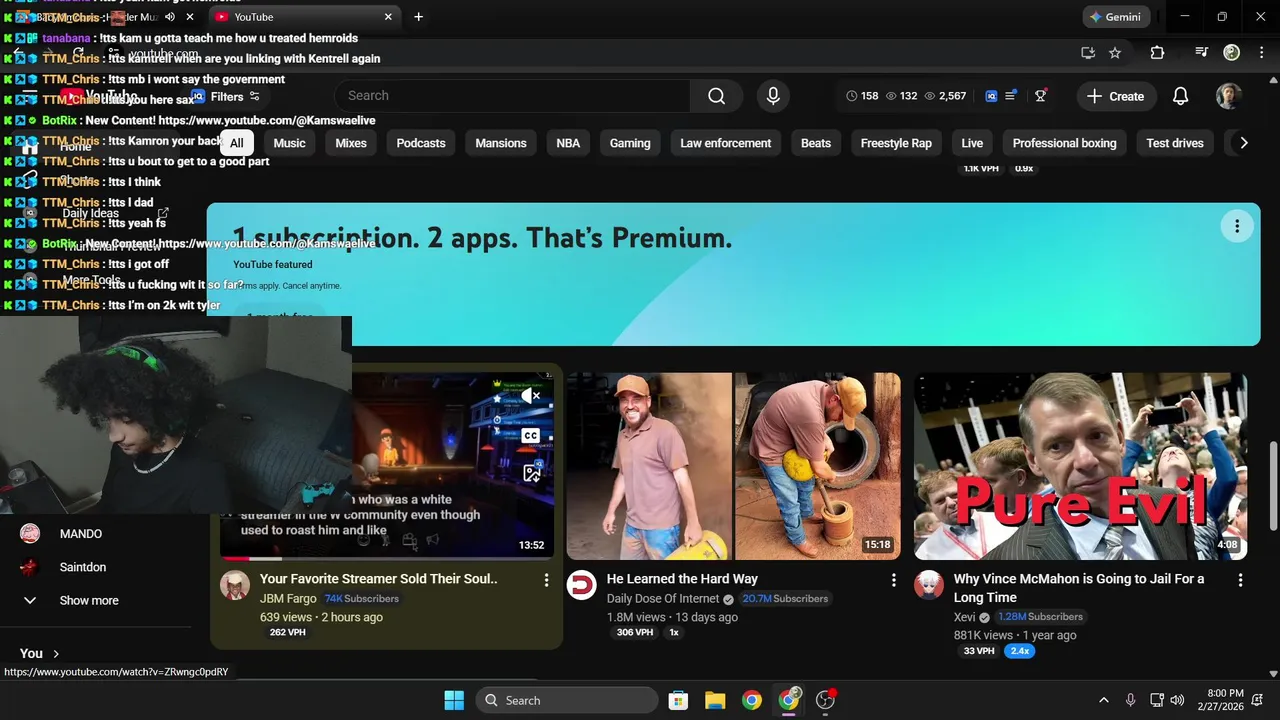The height and width of the screenshot is (720, 1280).
Task: Select the Beats category chip
Action: tap(816, 143)
